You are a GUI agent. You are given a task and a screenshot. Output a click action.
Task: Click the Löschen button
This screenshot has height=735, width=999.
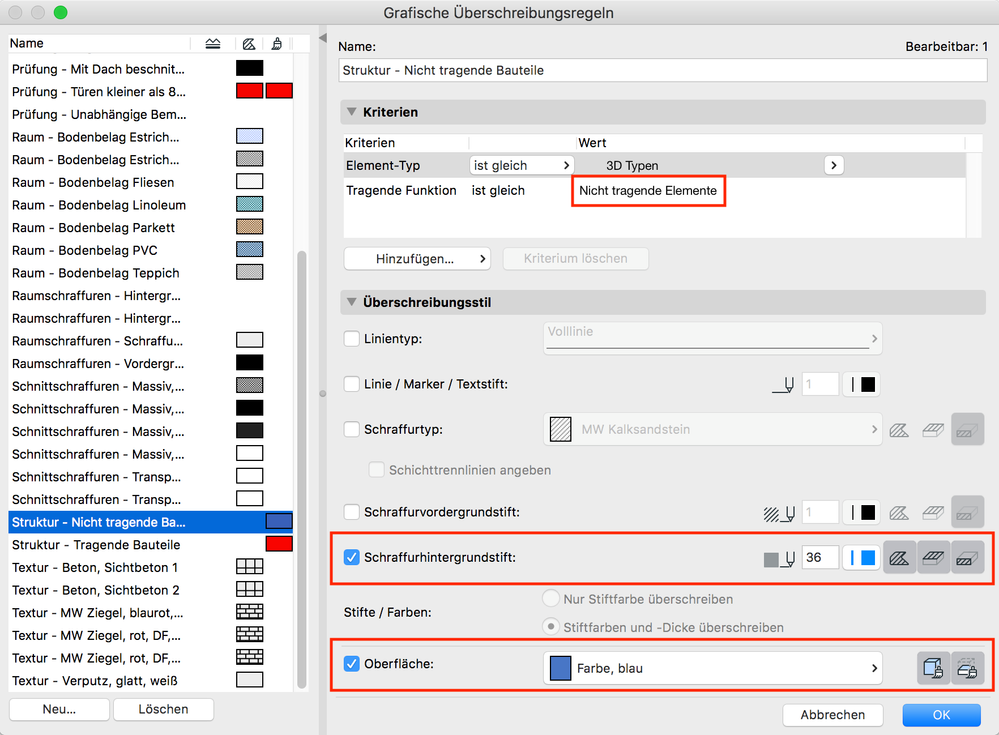(163, 709)
